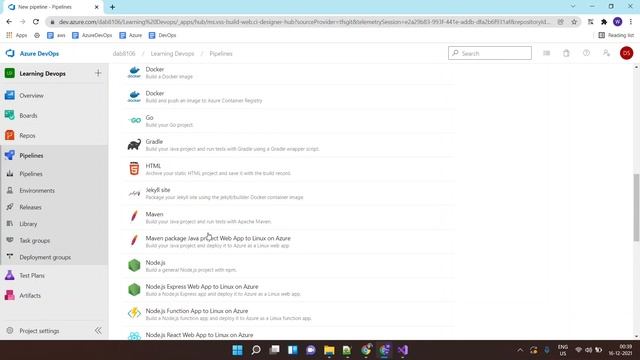Open Windows taskbar search
640x360 pixels.
pyautogui.click(x=256, y=350)
